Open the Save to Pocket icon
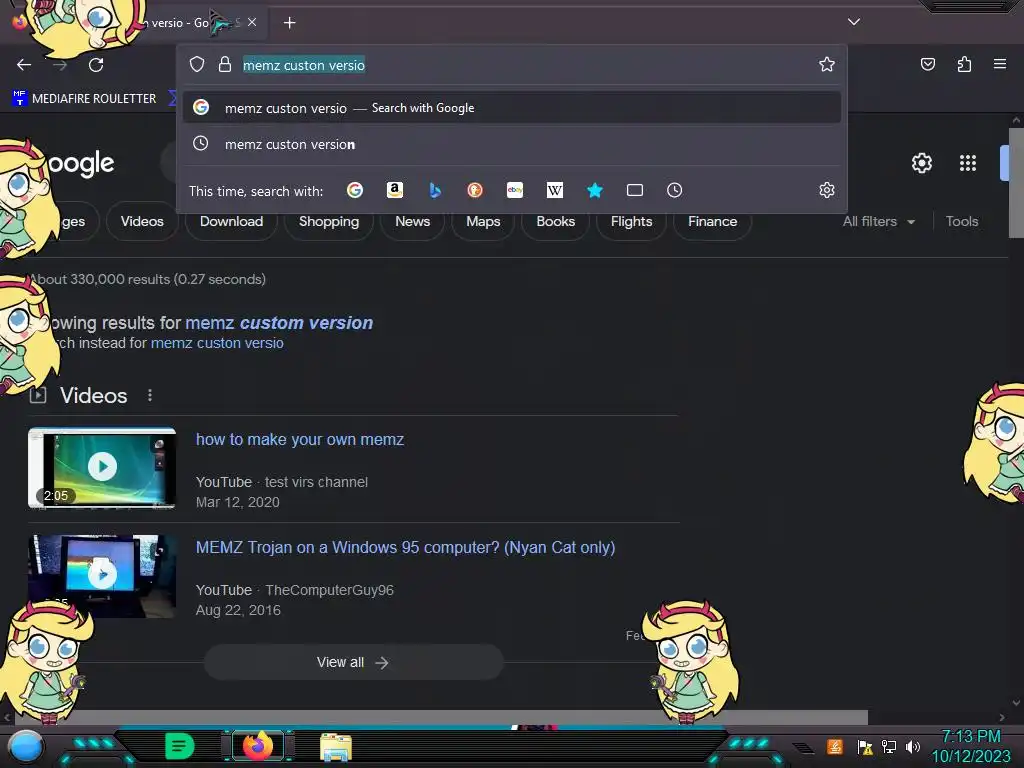Viewport: 1024px width, 768px height. click(x=927, y=64)
